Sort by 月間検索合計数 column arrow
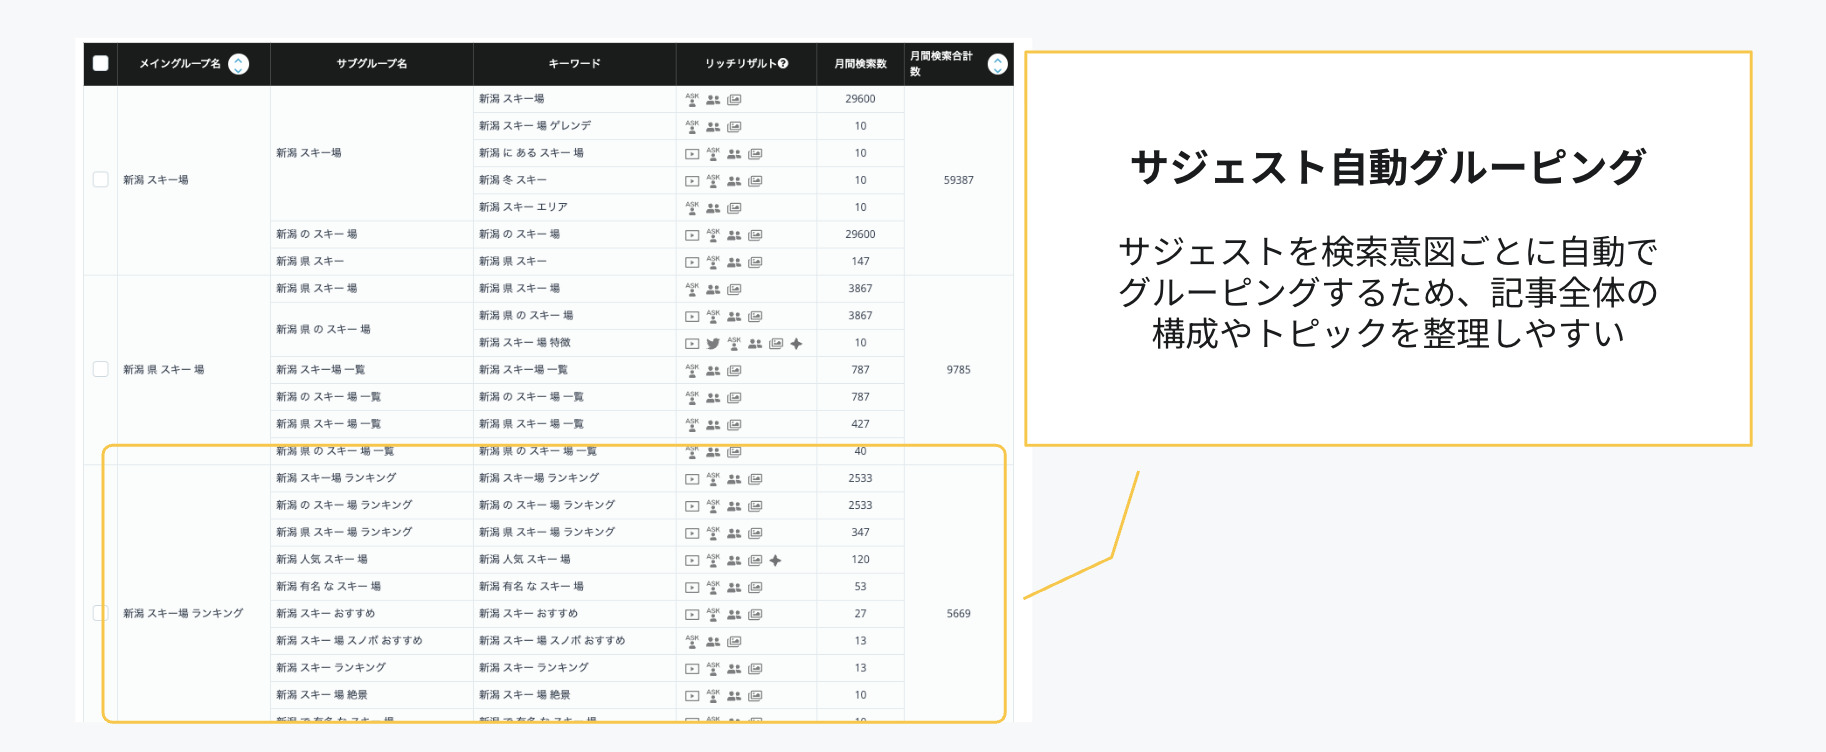1826x752 pixels. (997, 64)
